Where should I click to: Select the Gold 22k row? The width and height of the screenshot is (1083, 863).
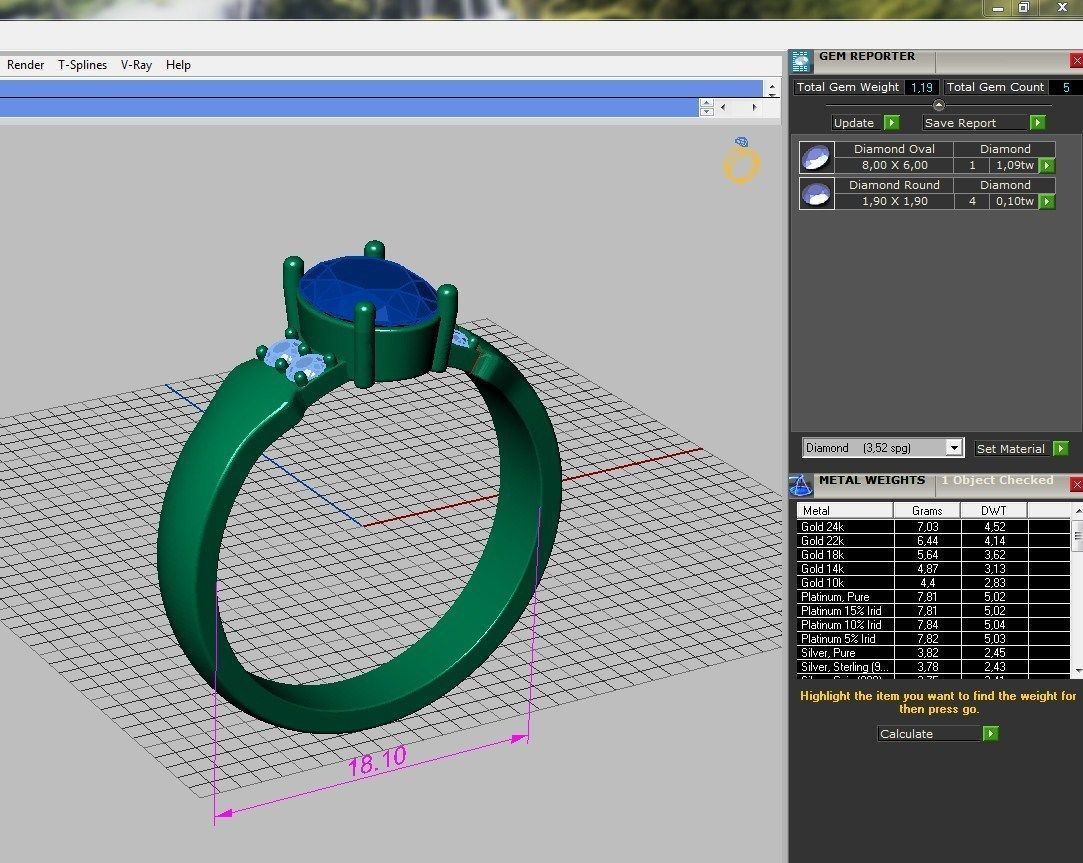933,540
